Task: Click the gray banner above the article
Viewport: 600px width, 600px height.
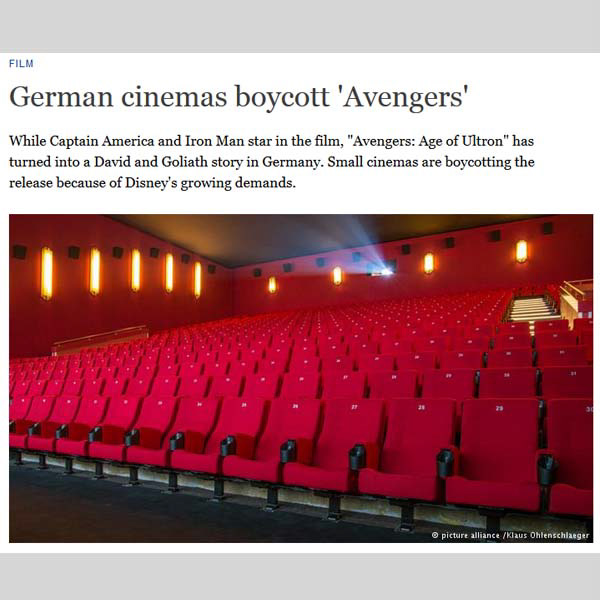Action: pyautogui.click(x=300, y=26)
